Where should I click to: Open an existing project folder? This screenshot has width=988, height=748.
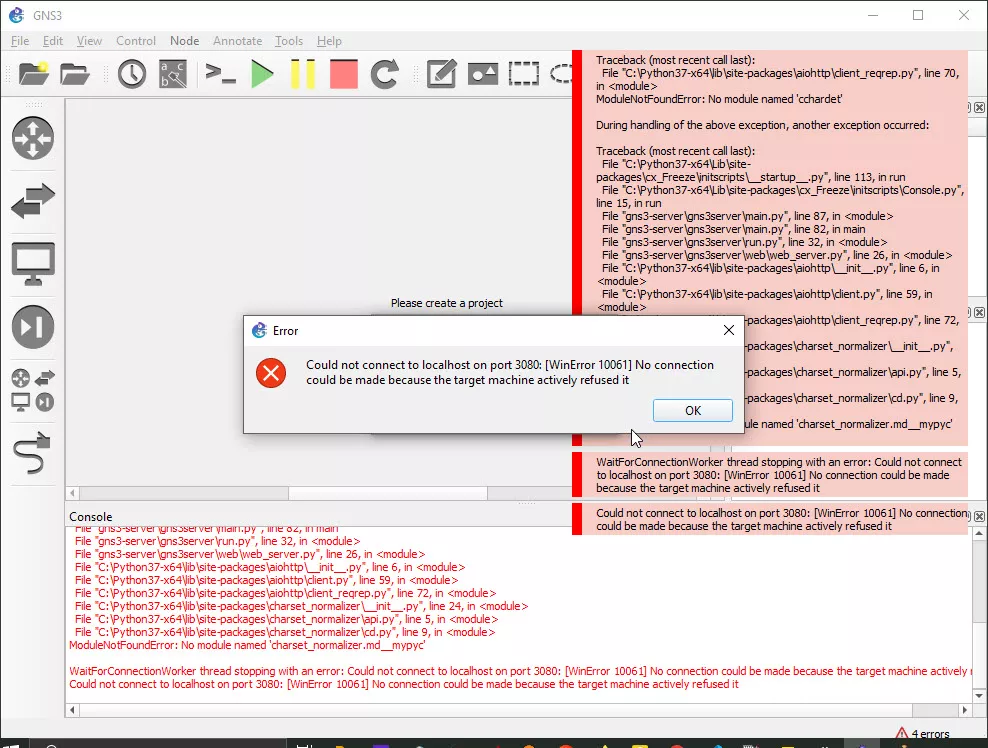click(x=75, y=74)
